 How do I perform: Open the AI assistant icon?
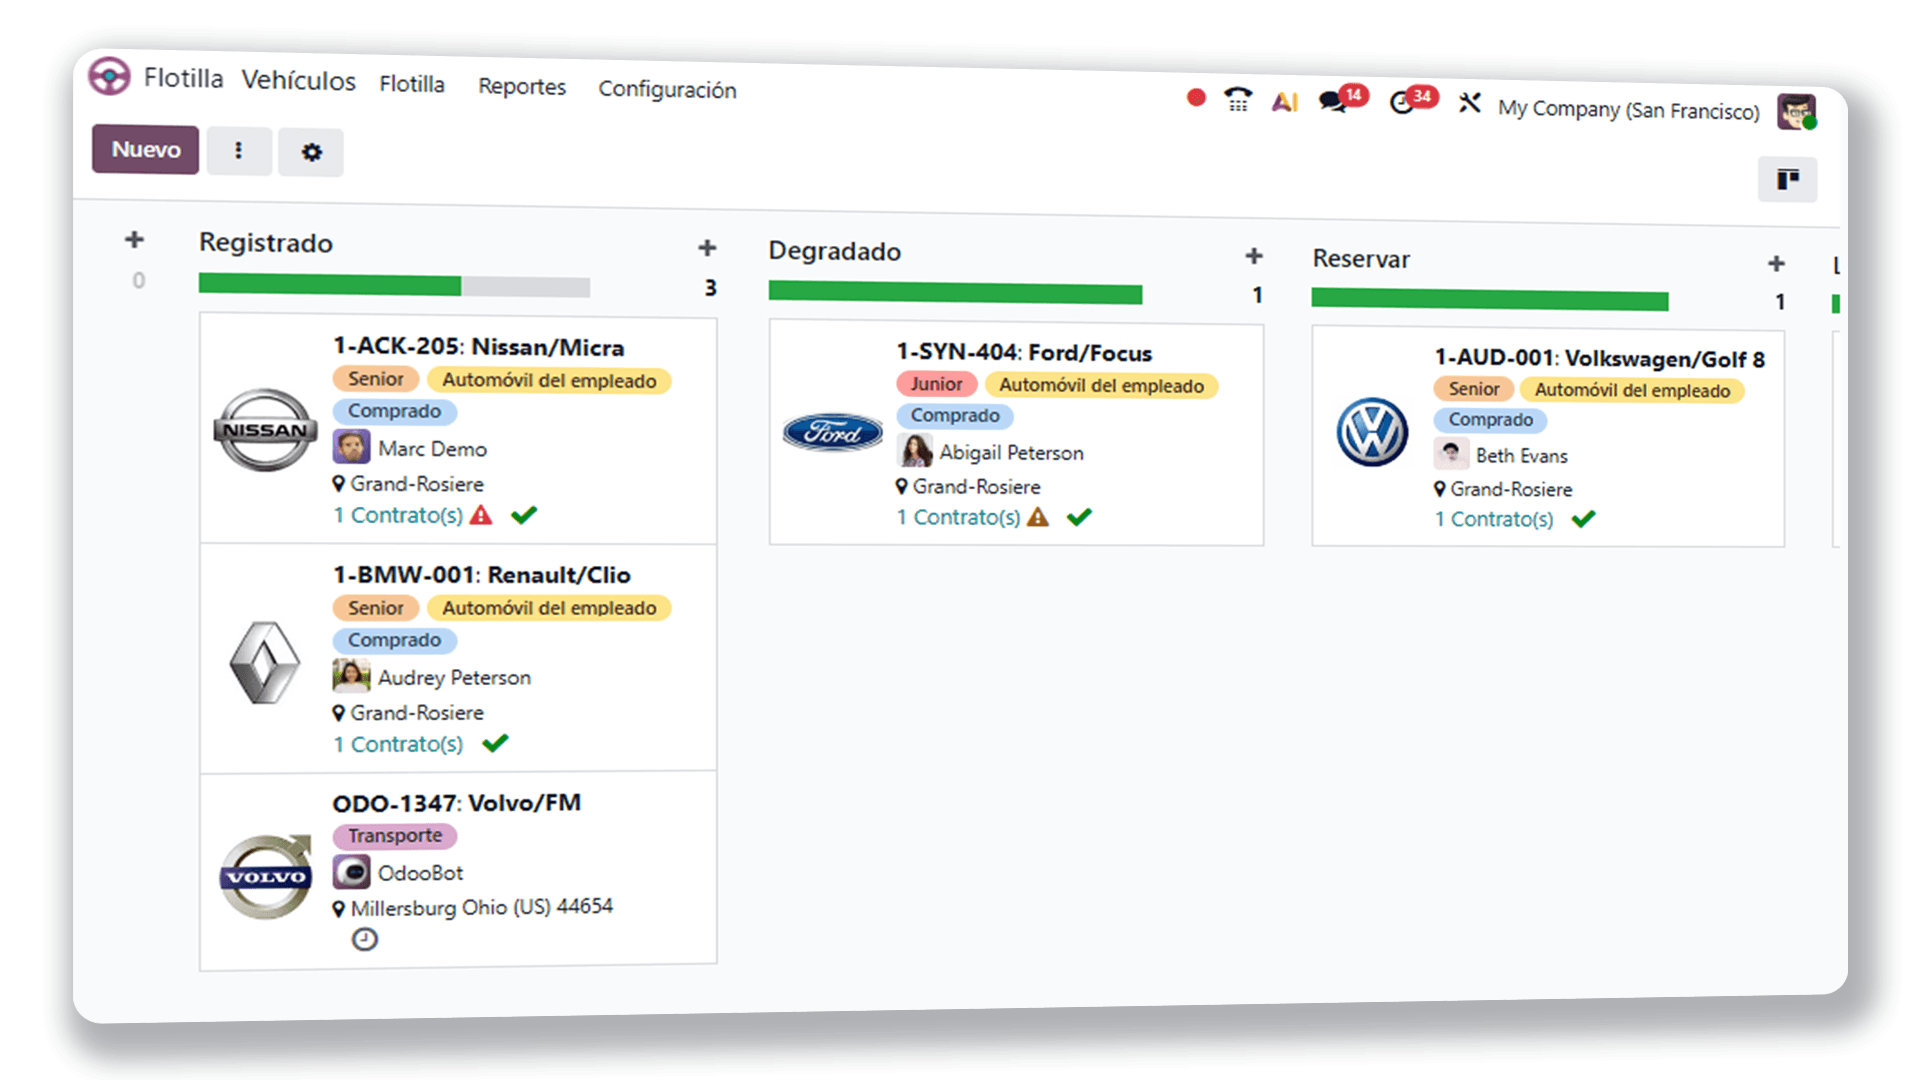pos(1285,101)
